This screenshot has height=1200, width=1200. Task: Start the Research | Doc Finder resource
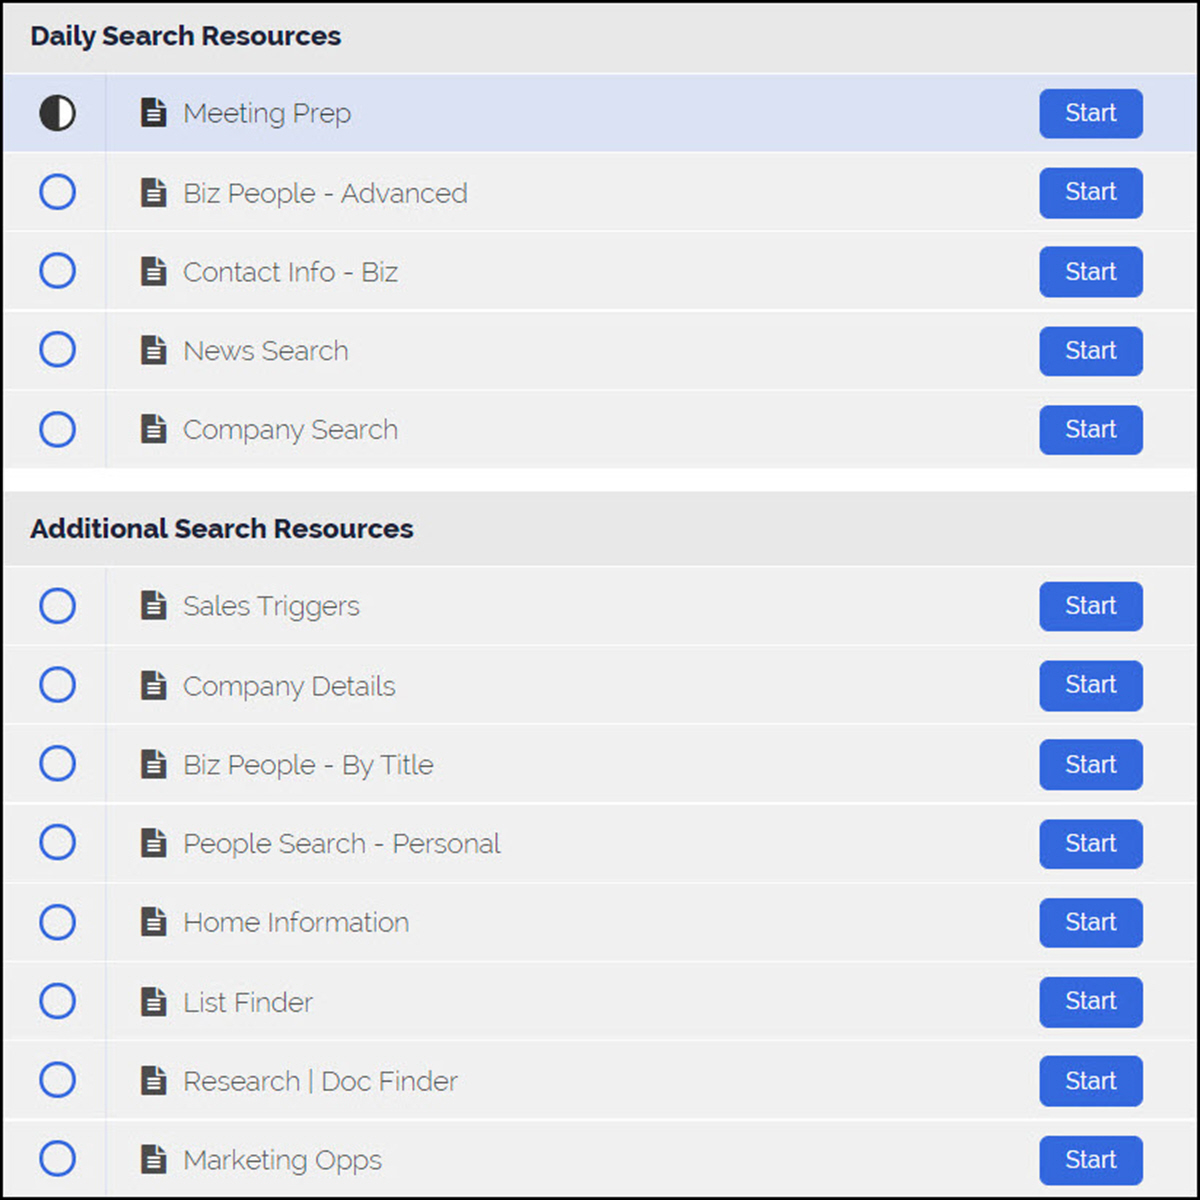[x=1091, y=1081]
